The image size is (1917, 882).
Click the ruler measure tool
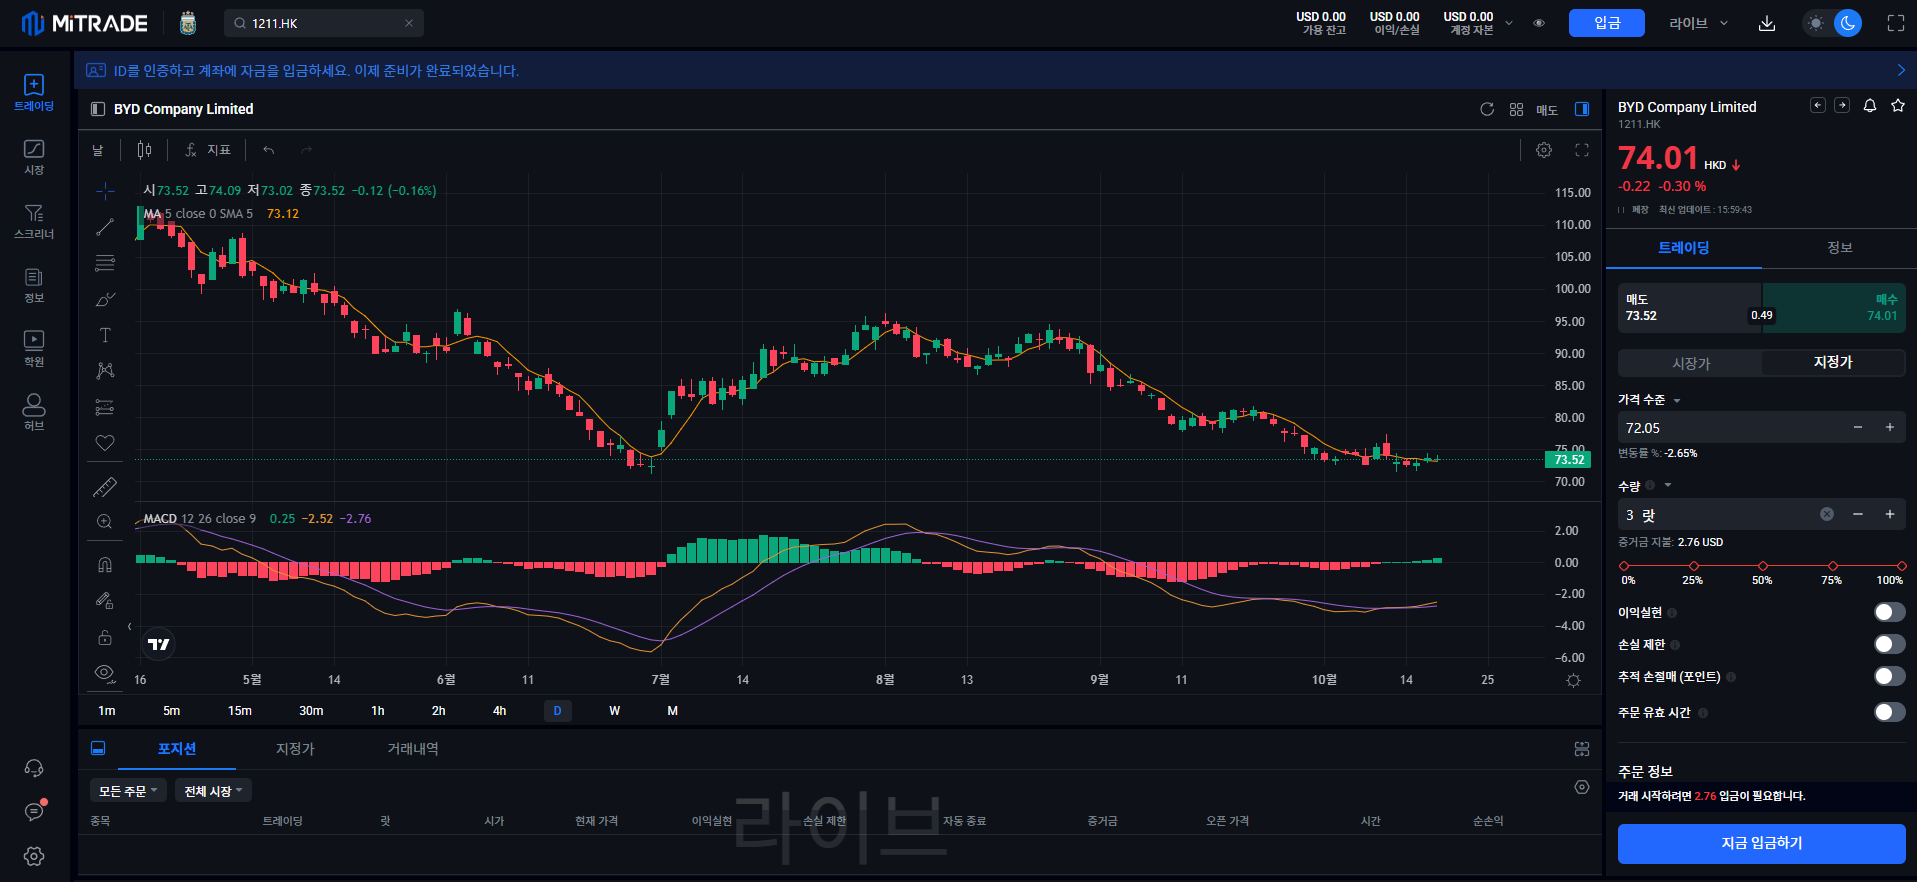point(105,487)
